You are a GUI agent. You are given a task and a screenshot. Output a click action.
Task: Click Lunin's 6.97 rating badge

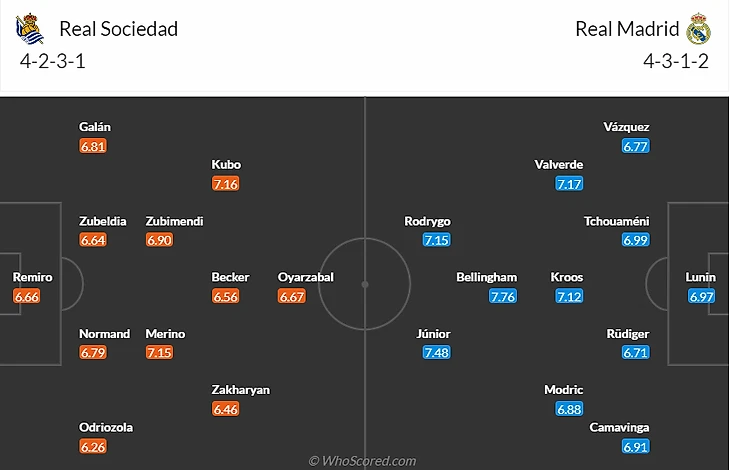click(x=701, y=296)
